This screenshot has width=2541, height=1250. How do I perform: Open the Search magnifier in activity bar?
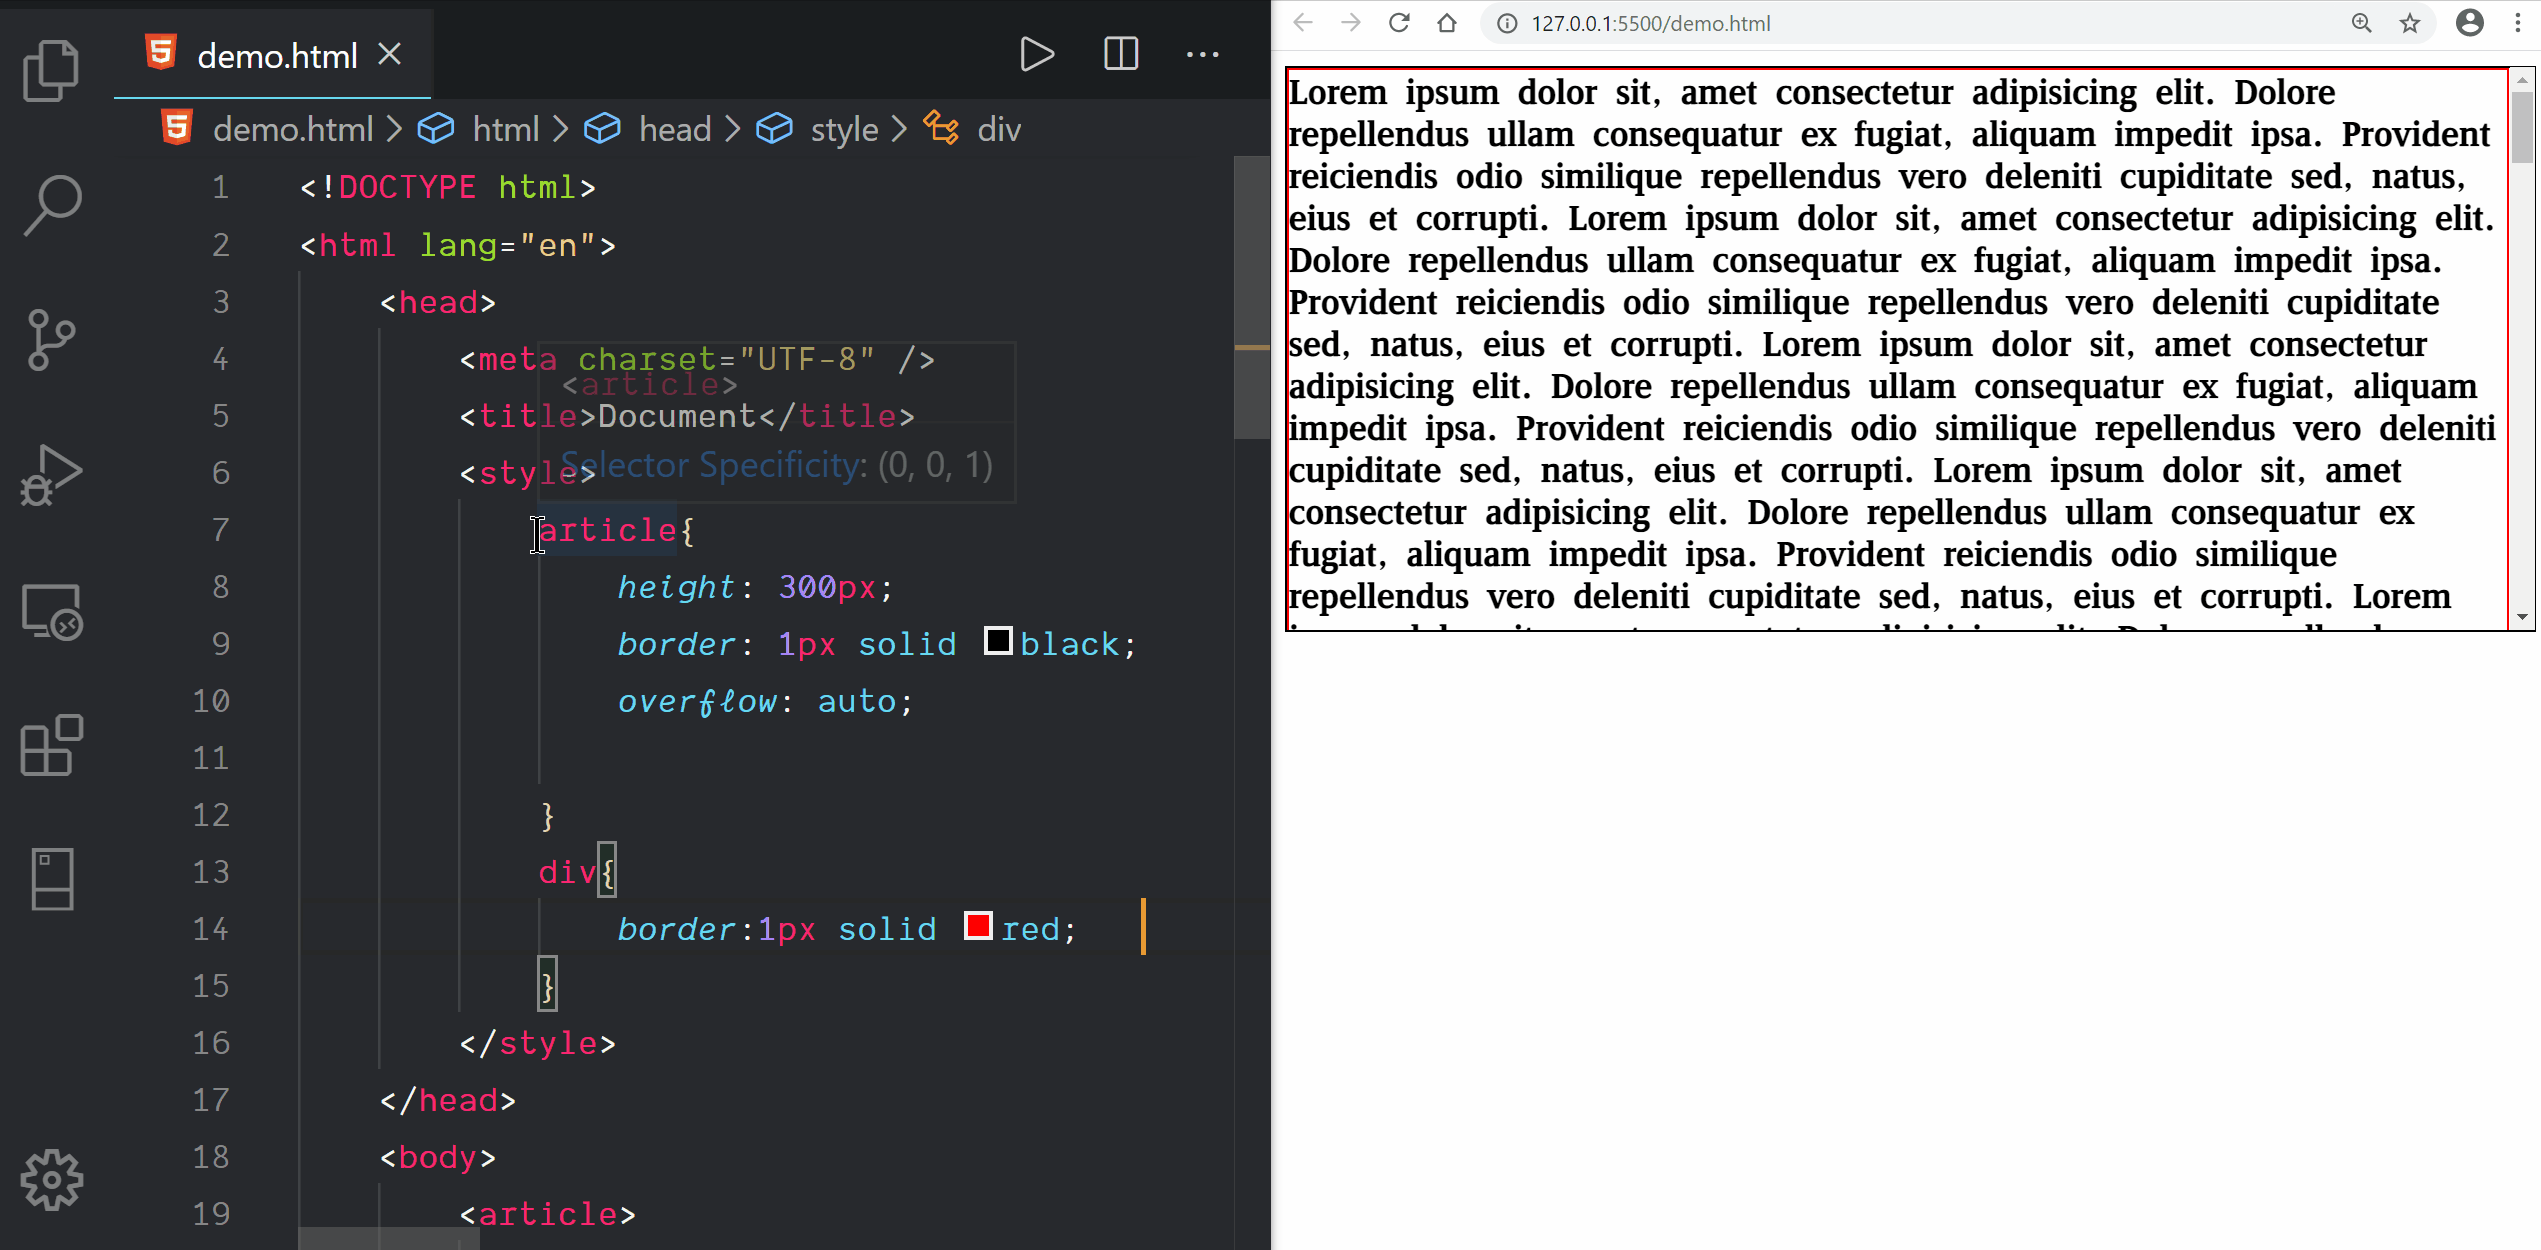pyautogui.click(x=51, y=205)
